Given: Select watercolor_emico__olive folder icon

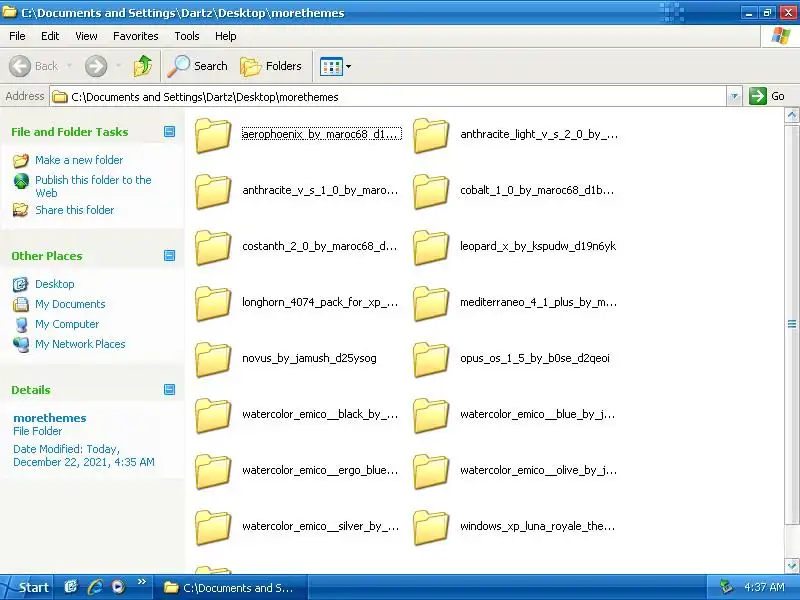Looking at the screenshot, I should click(431, 471).
